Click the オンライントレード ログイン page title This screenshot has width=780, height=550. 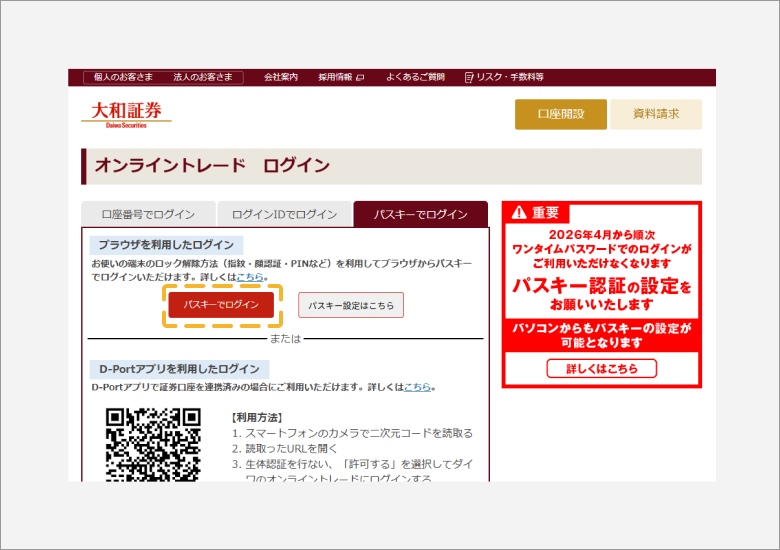(212, 166)
